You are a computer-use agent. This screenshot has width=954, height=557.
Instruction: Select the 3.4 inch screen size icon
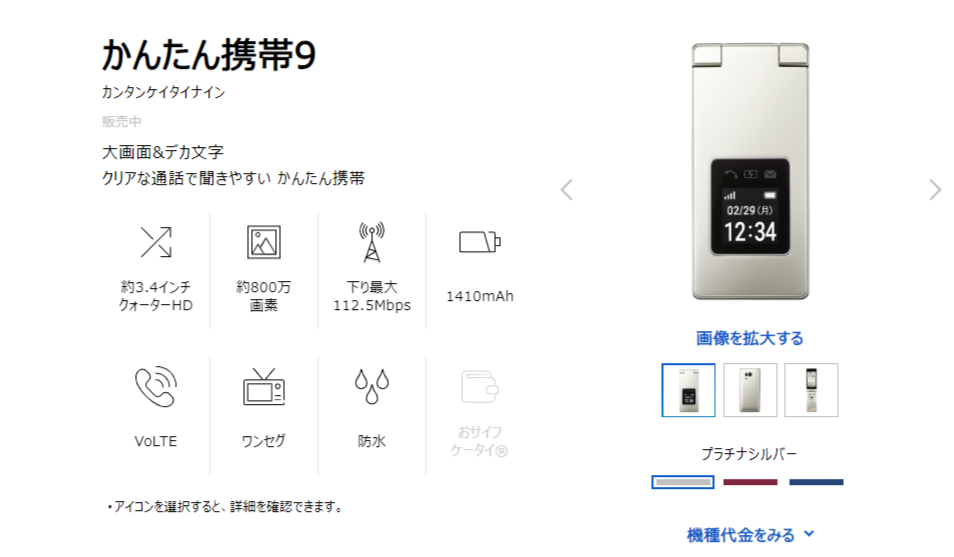[x=156, y=242]
